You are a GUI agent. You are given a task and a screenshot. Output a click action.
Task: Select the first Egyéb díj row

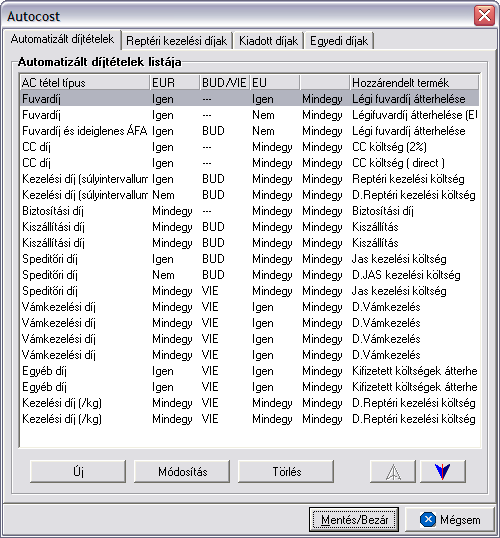pyautogui.click(x=249, y=371)
